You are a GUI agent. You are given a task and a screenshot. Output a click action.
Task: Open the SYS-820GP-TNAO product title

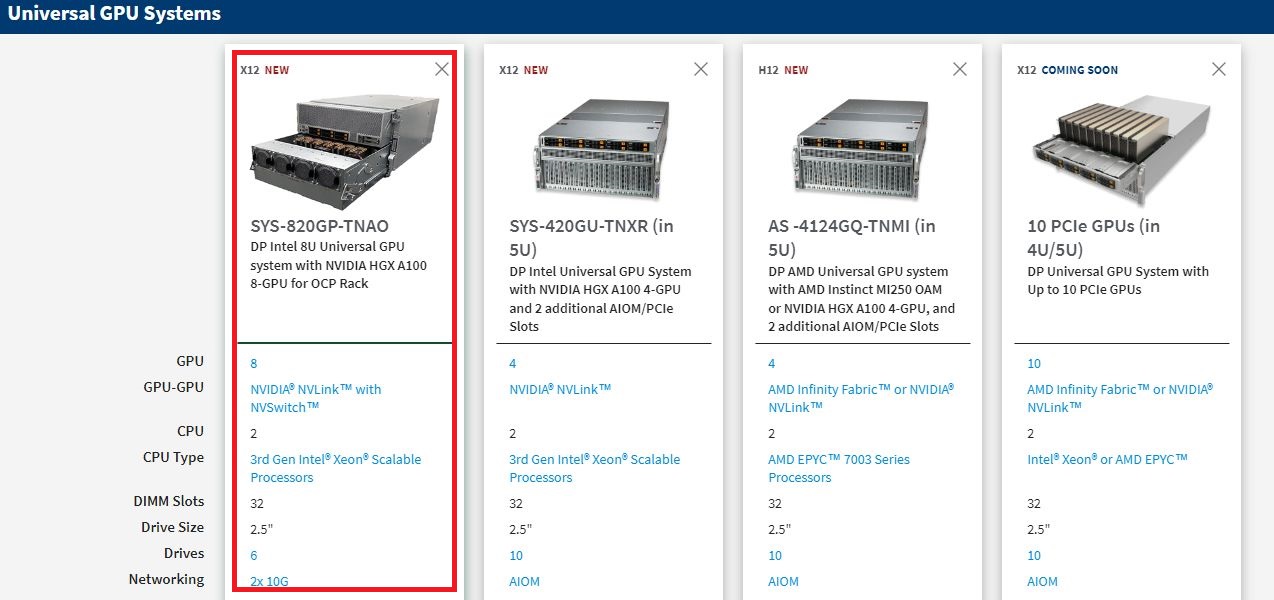pyautogui.click(x=319, y=225)
